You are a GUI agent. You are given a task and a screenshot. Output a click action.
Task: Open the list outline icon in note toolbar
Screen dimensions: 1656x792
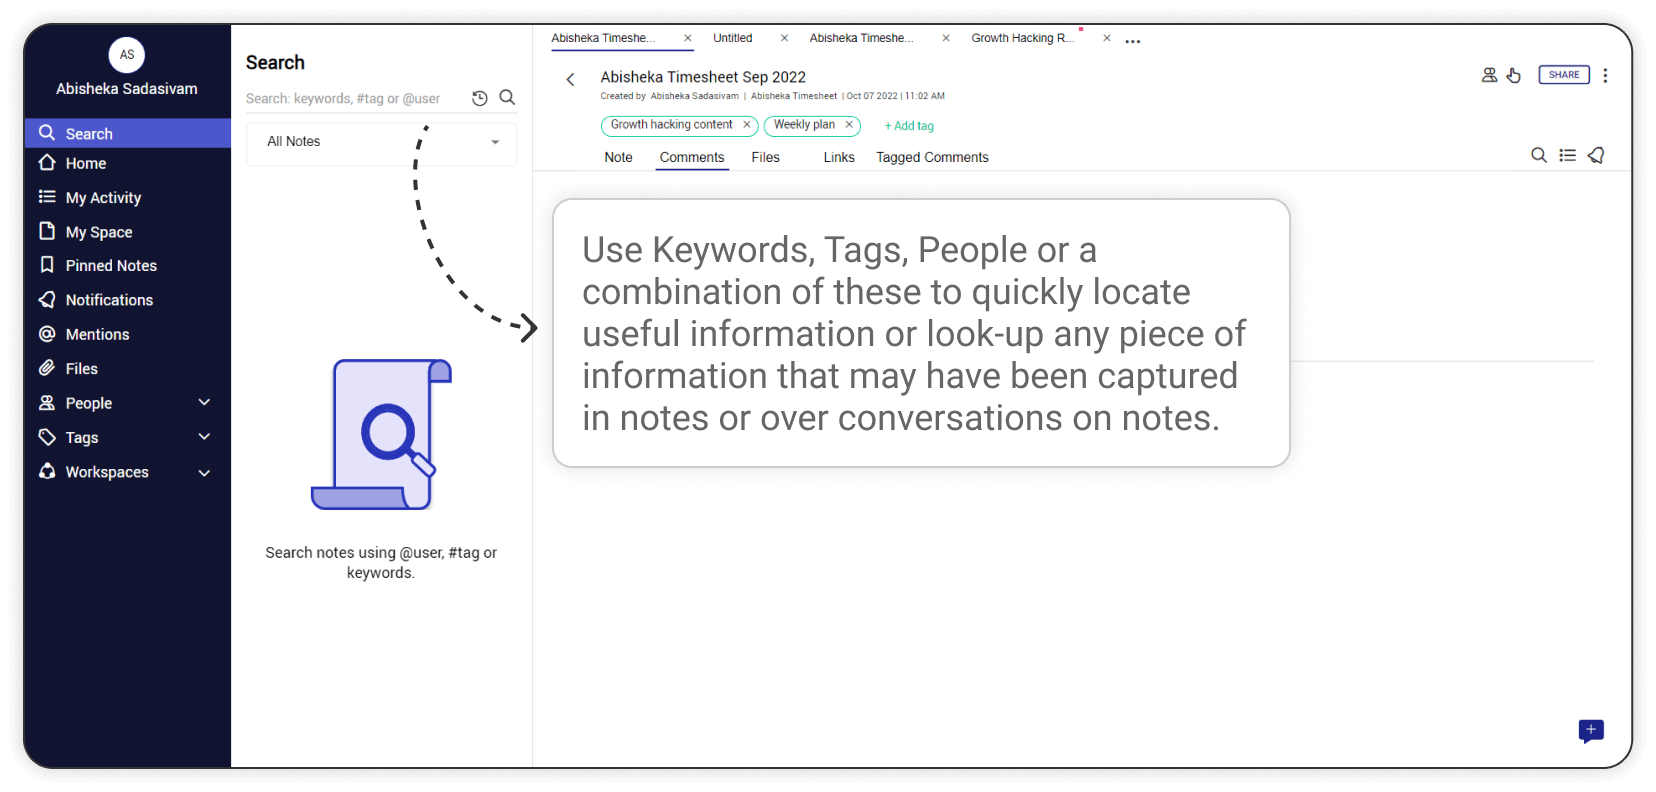1567,155
